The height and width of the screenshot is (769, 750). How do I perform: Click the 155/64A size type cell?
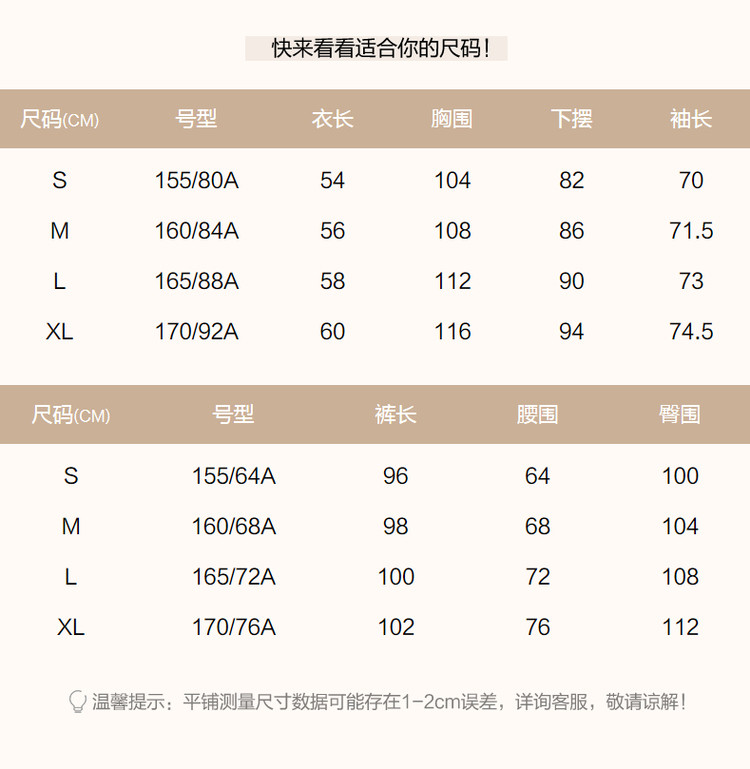tap(233, 476)
